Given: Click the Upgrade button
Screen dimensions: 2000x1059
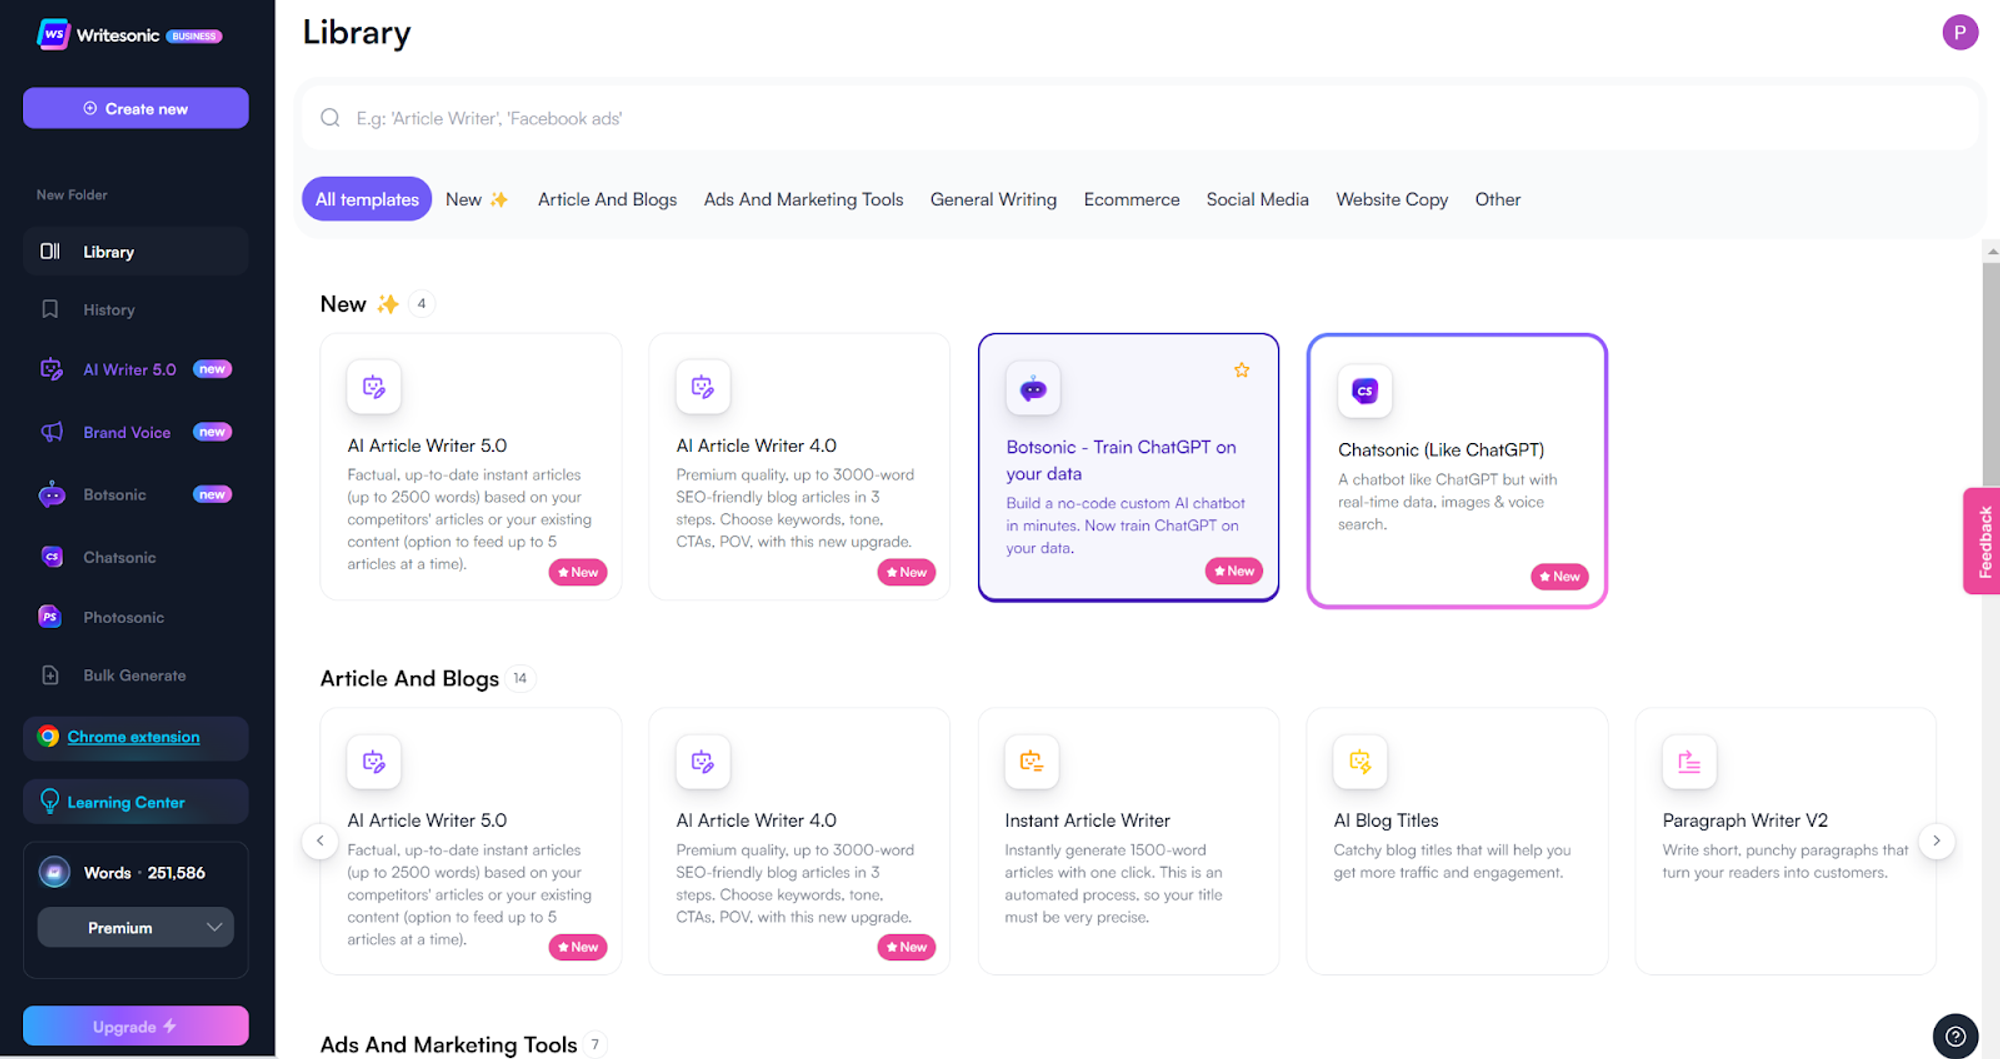Looking at the screenshot, I should (136, 1026).
